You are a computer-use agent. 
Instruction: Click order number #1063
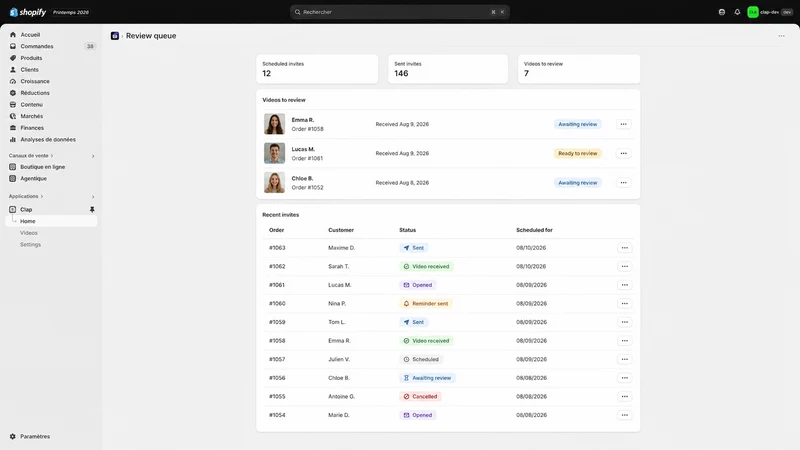pos(277,248)
